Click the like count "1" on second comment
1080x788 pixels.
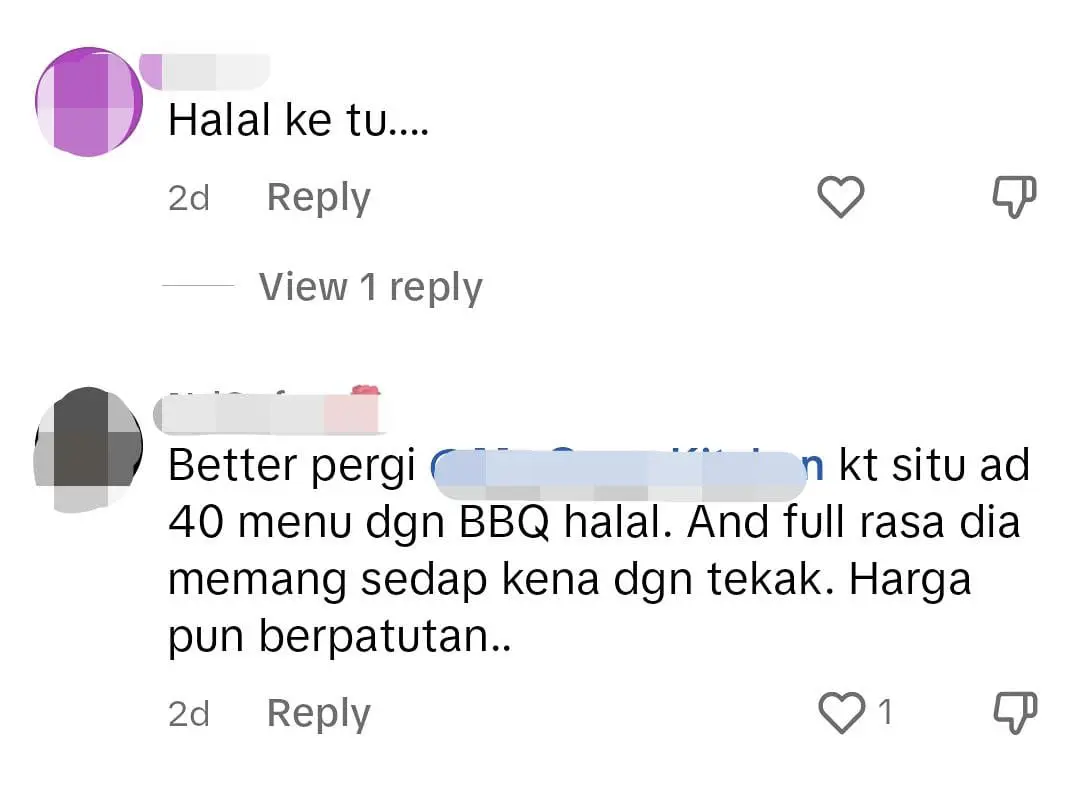click(886, 712)
